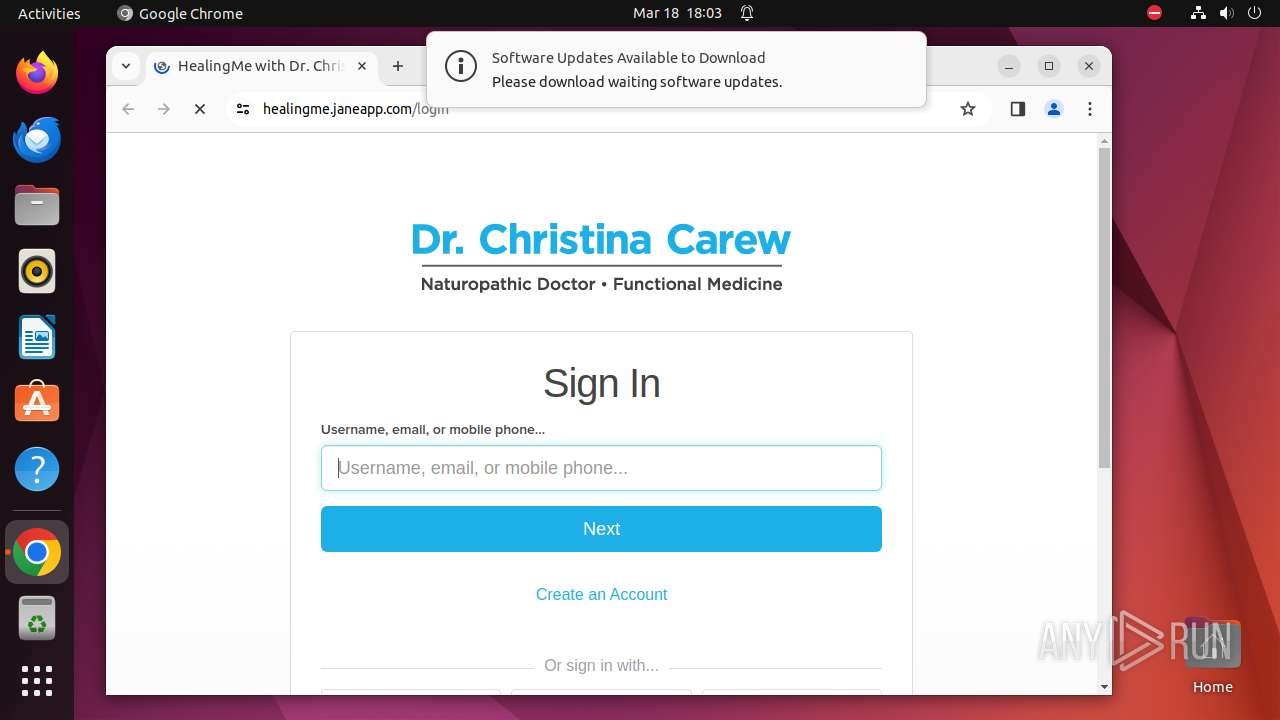
Task: Open Firefox from the dock
Action: [37, 73]
